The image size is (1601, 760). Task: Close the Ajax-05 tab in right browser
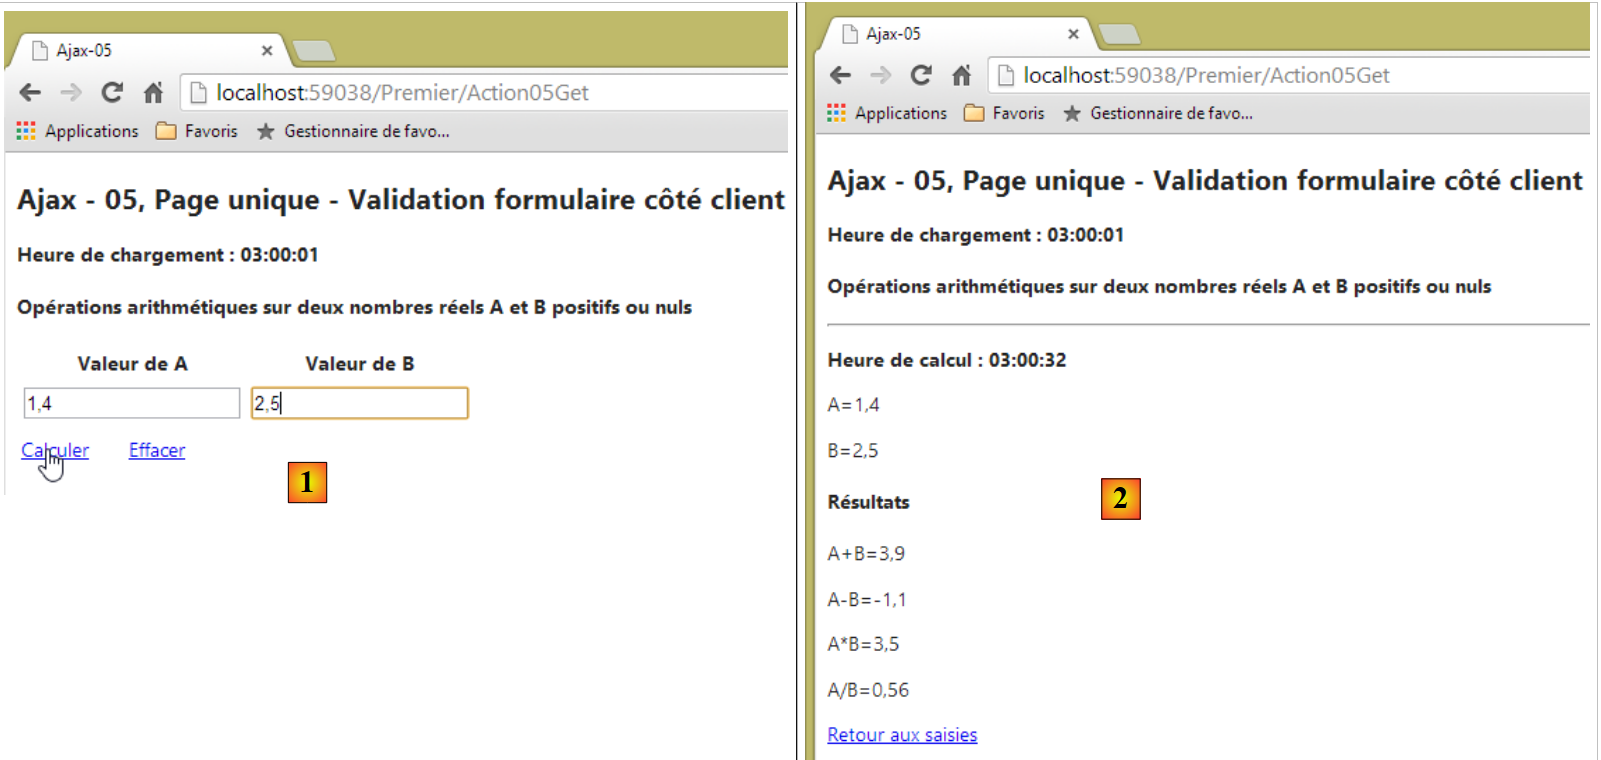click(1073, 34)
